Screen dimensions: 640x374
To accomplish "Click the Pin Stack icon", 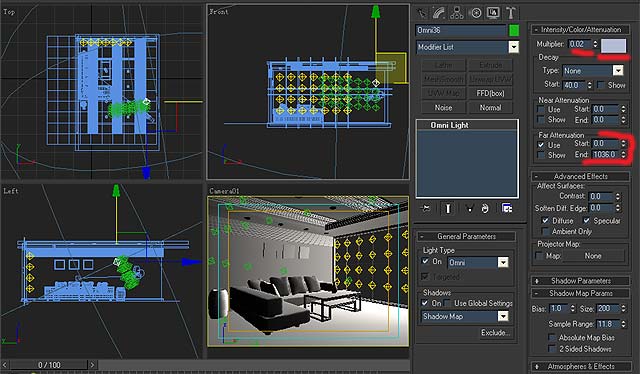I will (426, 209).
